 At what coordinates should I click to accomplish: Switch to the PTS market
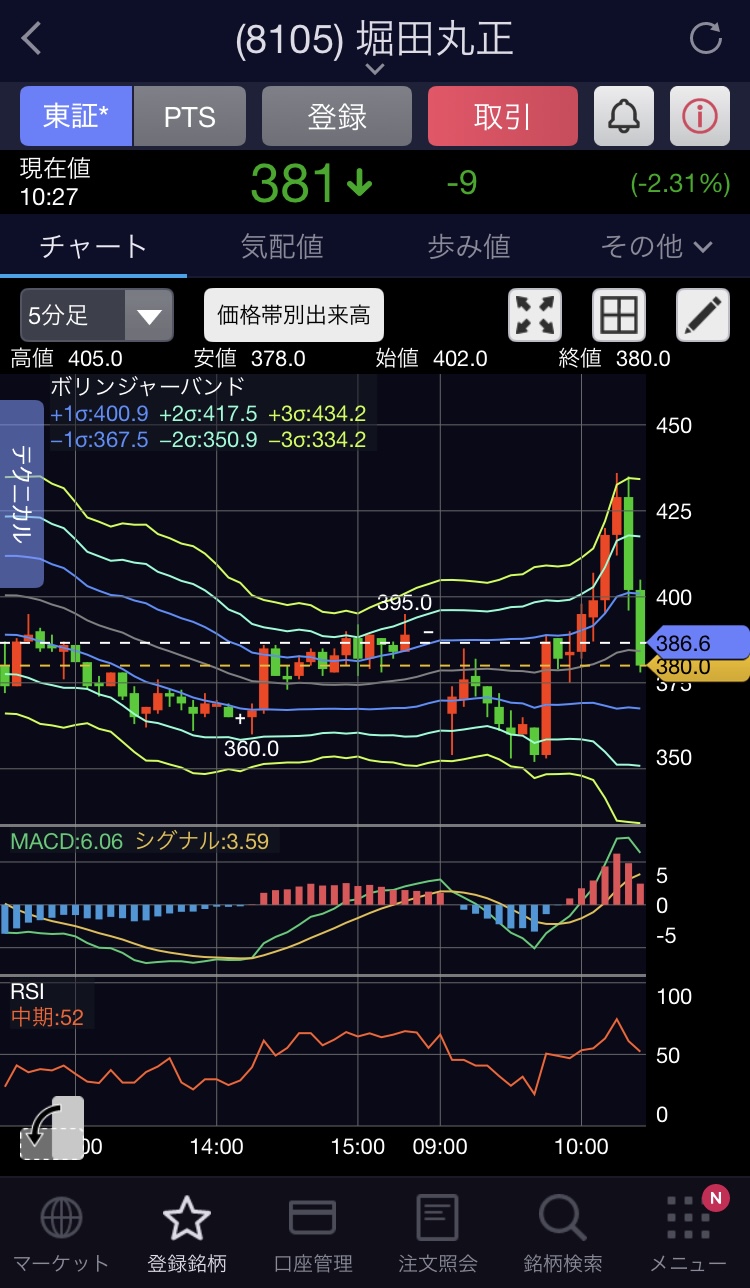click(189, 116)
